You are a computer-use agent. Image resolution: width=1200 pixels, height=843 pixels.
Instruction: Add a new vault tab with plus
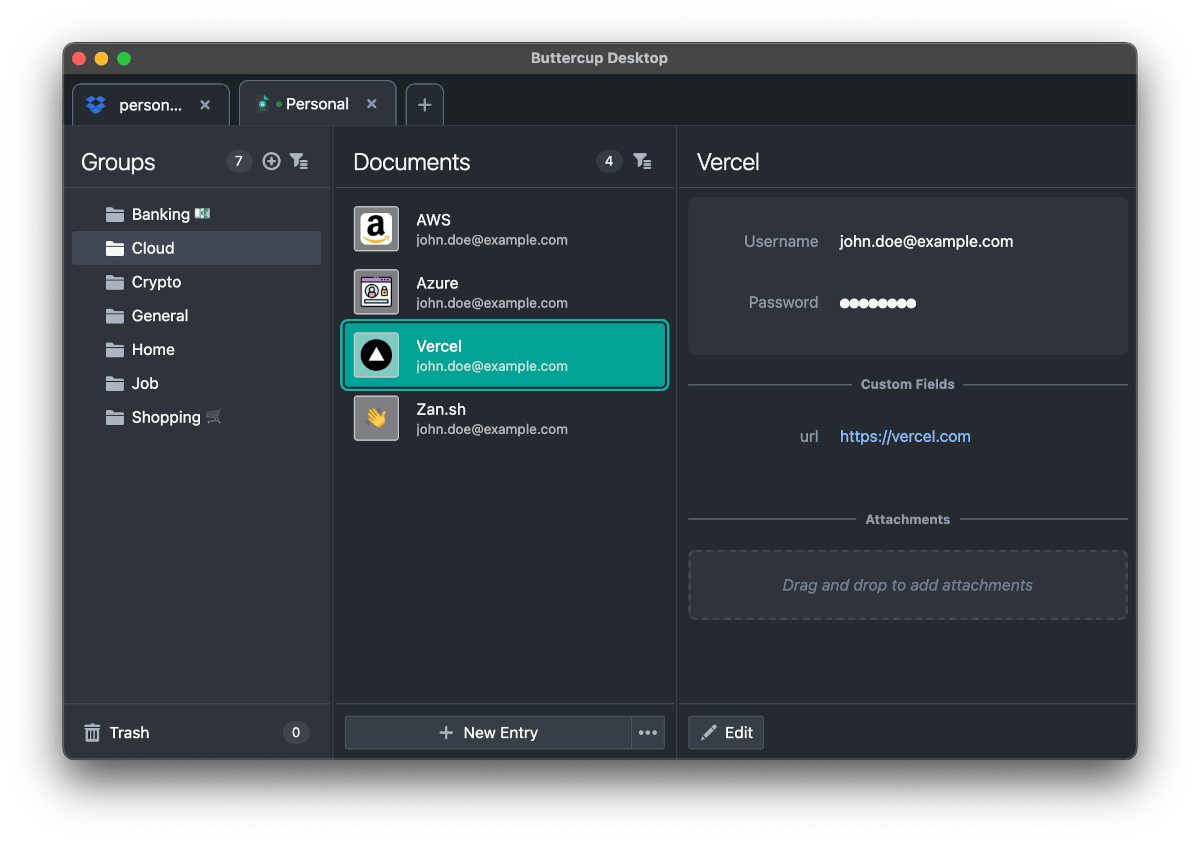tap(424, 105)
